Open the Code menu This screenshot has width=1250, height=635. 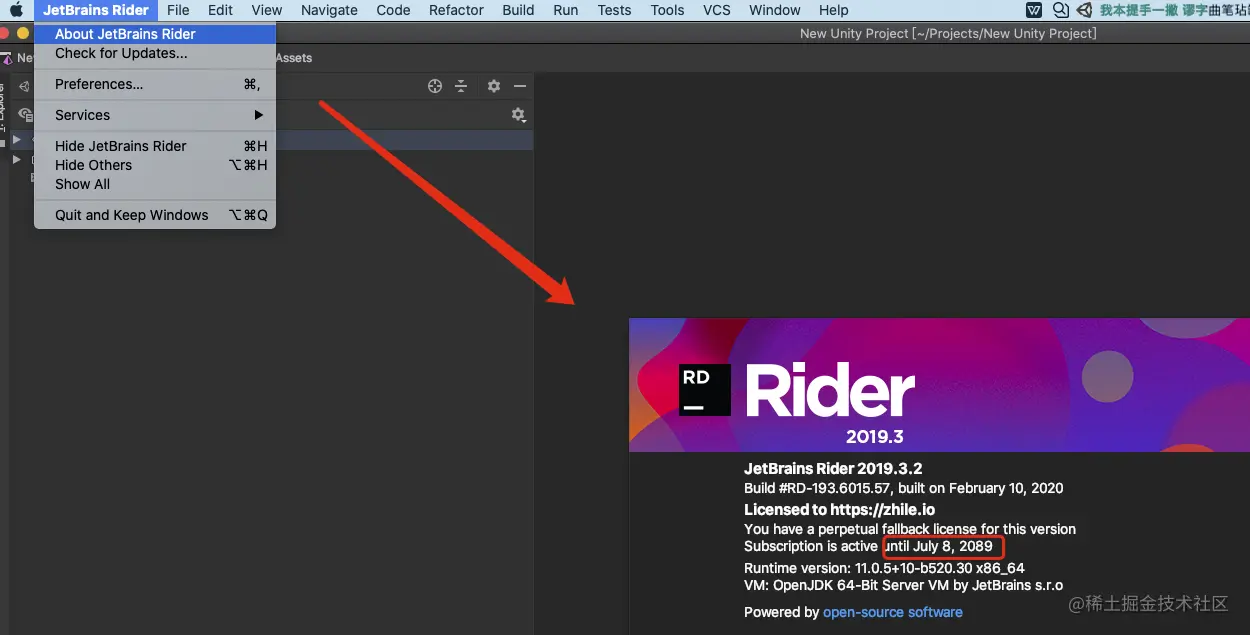tap(393, 10)
